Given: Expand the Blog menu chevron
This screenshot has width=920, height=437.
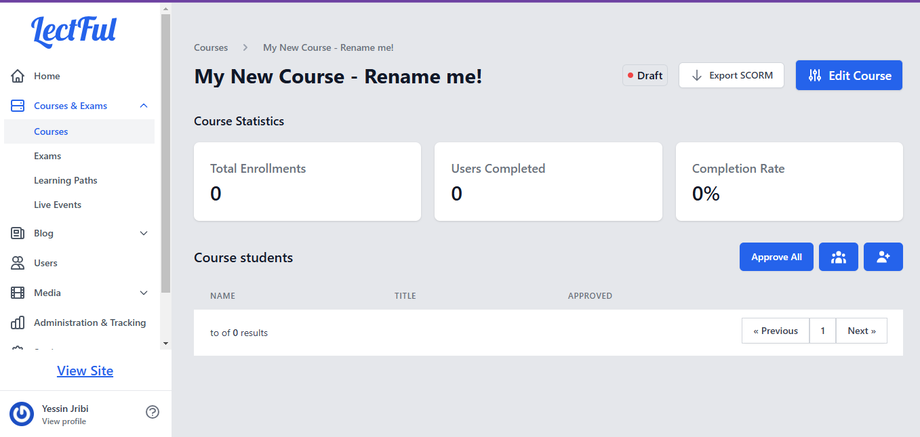Looking at the screenshot, I should pos(144,233).
